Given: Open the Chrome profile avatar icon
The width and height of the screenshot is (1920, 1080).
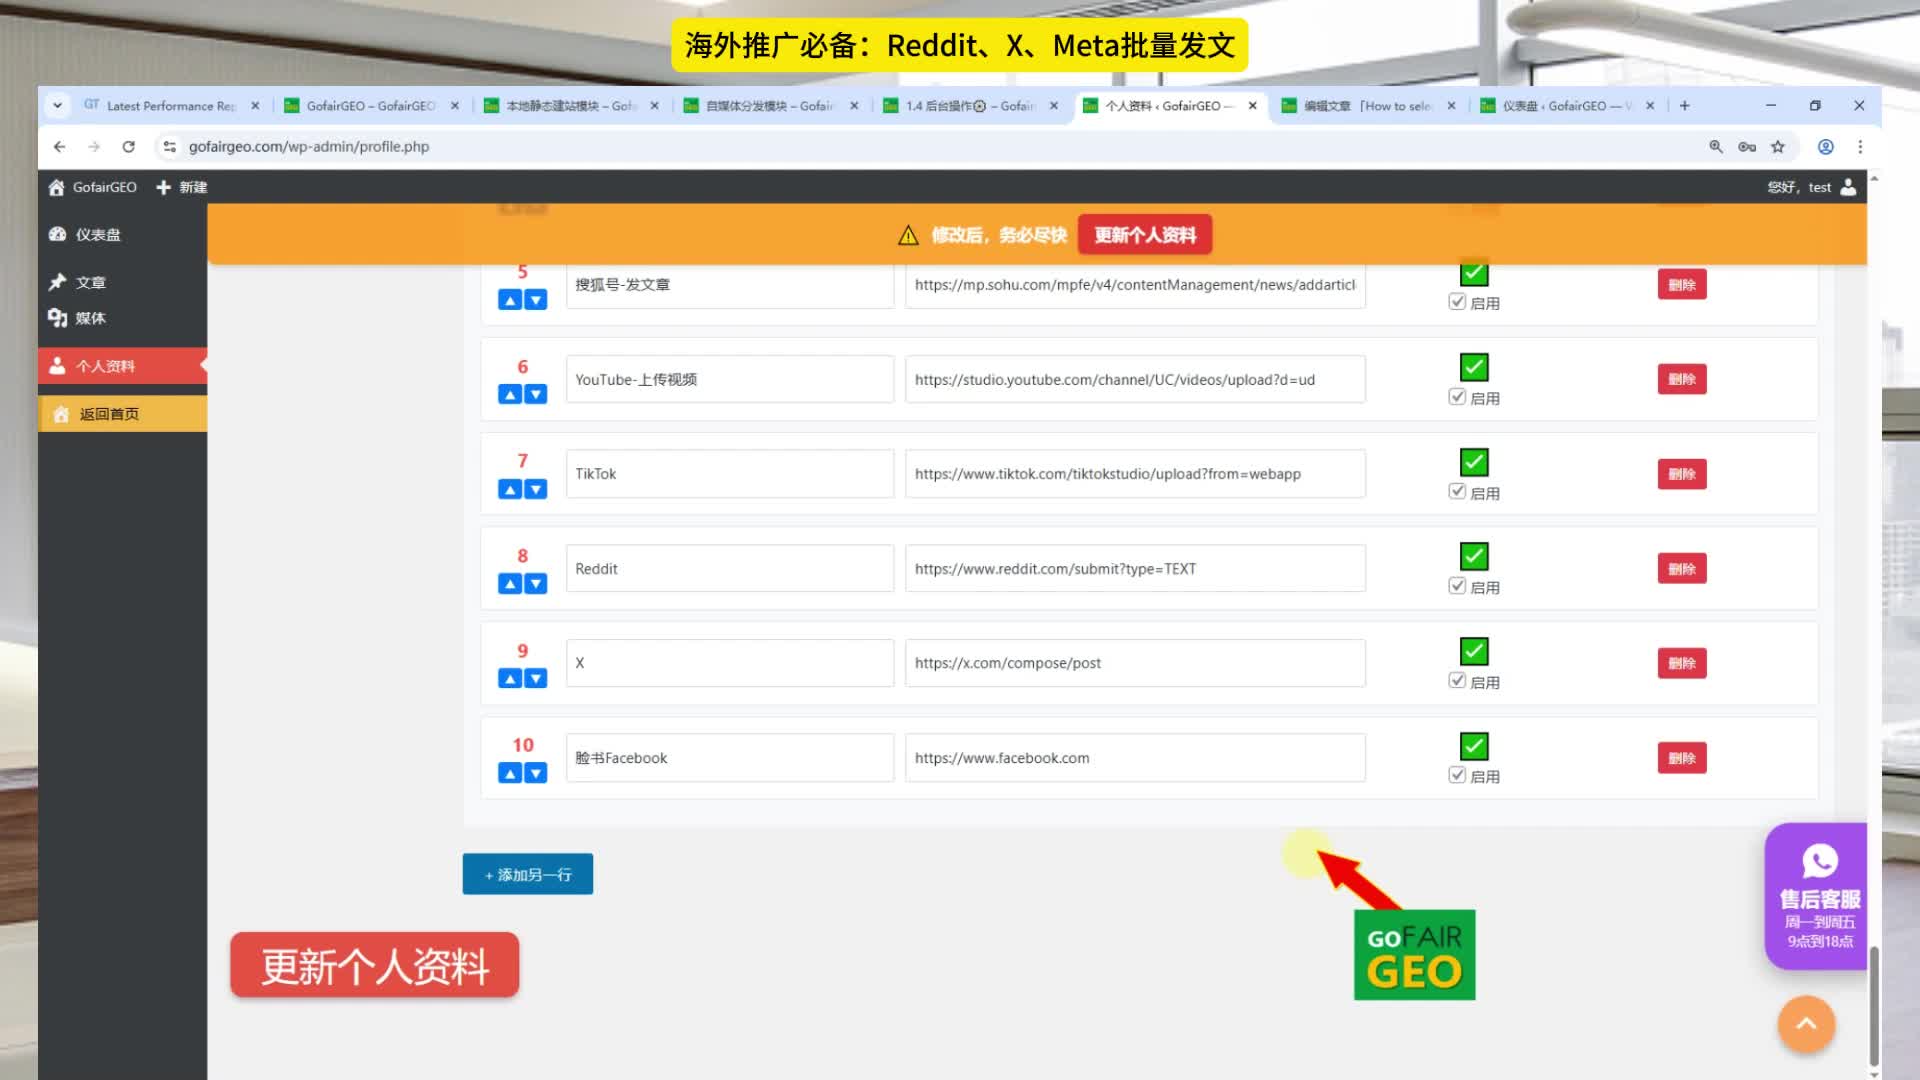Looking at the screenshot, I should click(1825, 147).
